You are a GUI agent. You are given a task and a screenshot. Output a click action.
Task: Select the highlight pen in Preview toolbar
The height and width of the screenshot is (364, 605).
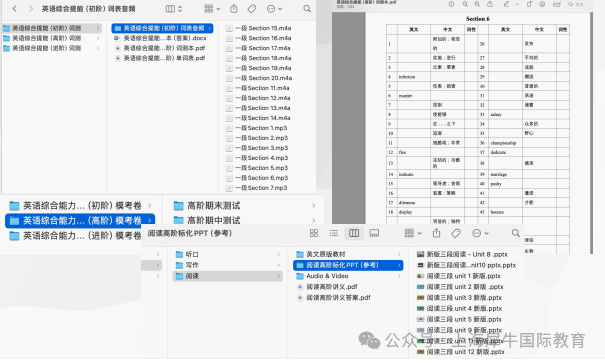pyautogui.click(x=506, y=4)
